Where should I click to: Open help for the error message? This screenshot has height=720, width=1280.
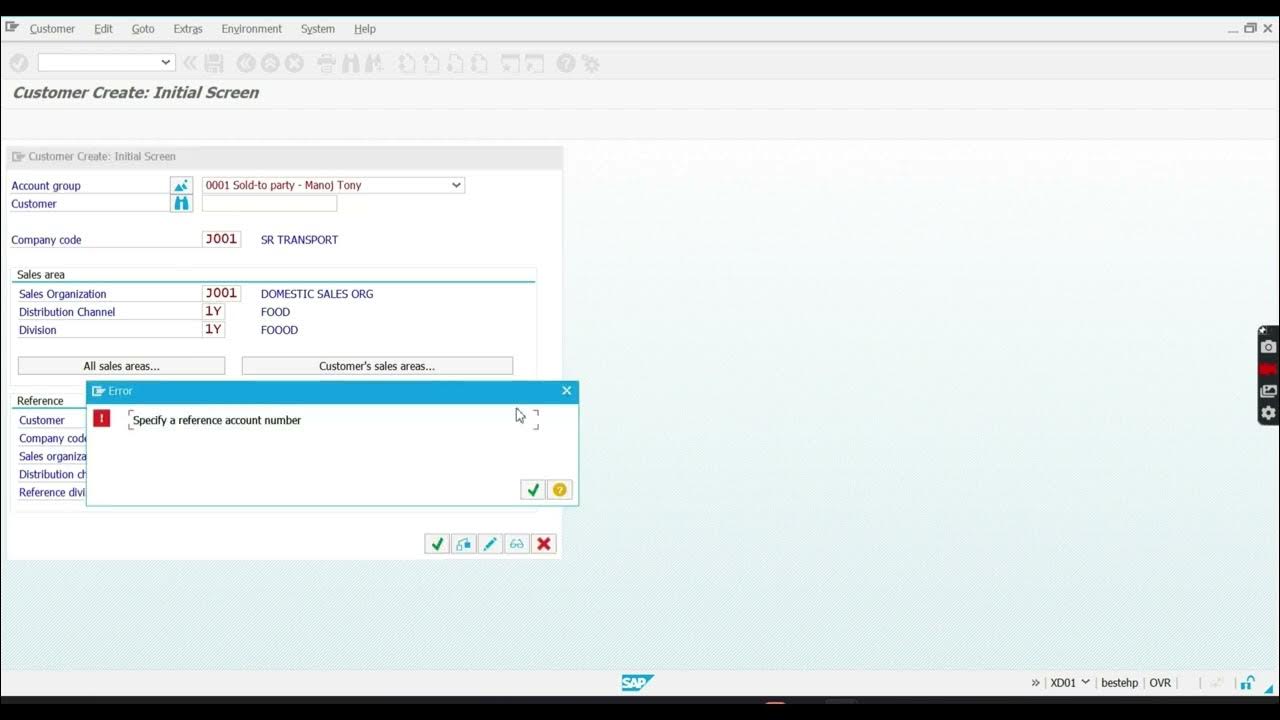click(x=560, y=490)
